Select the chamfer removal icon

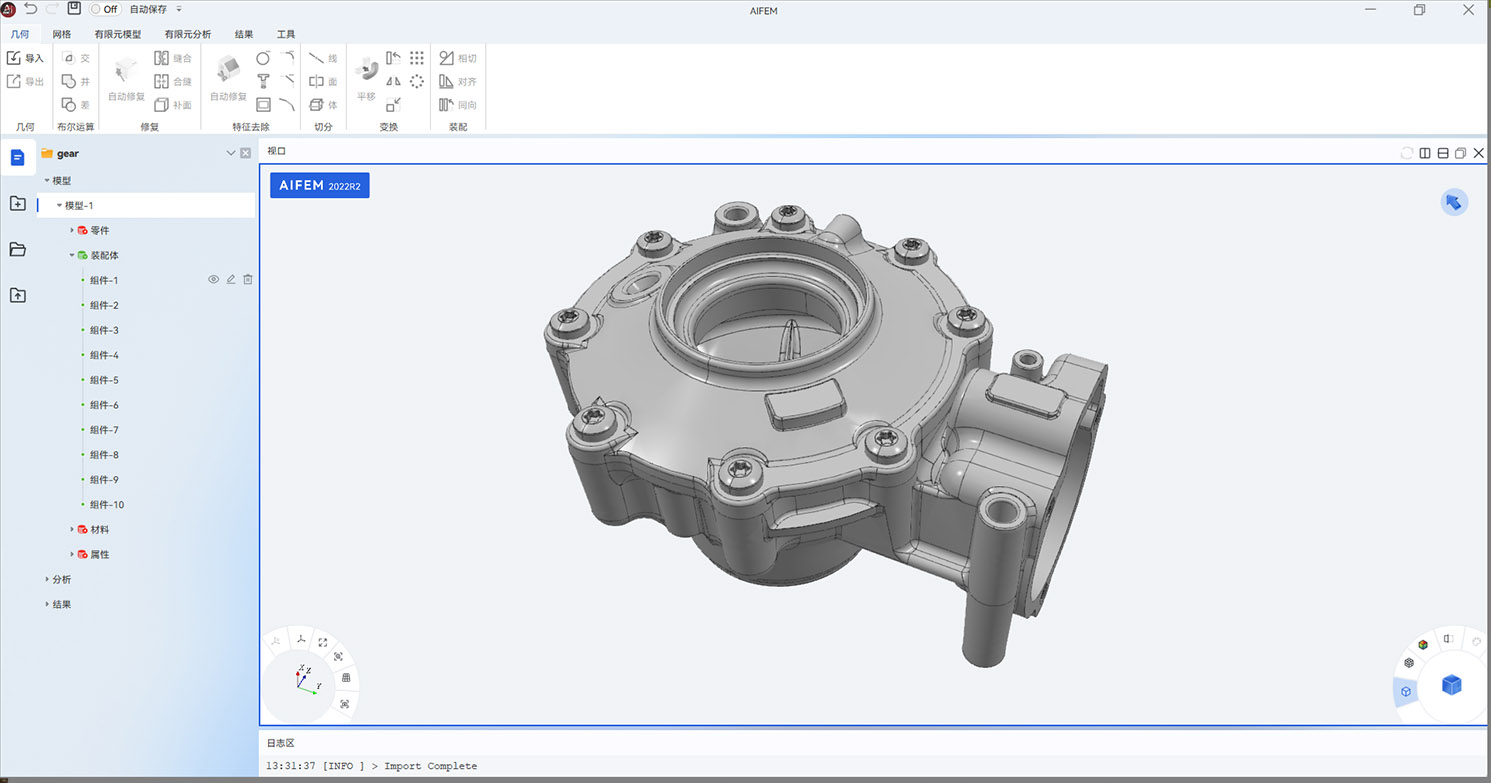(288, 81)
